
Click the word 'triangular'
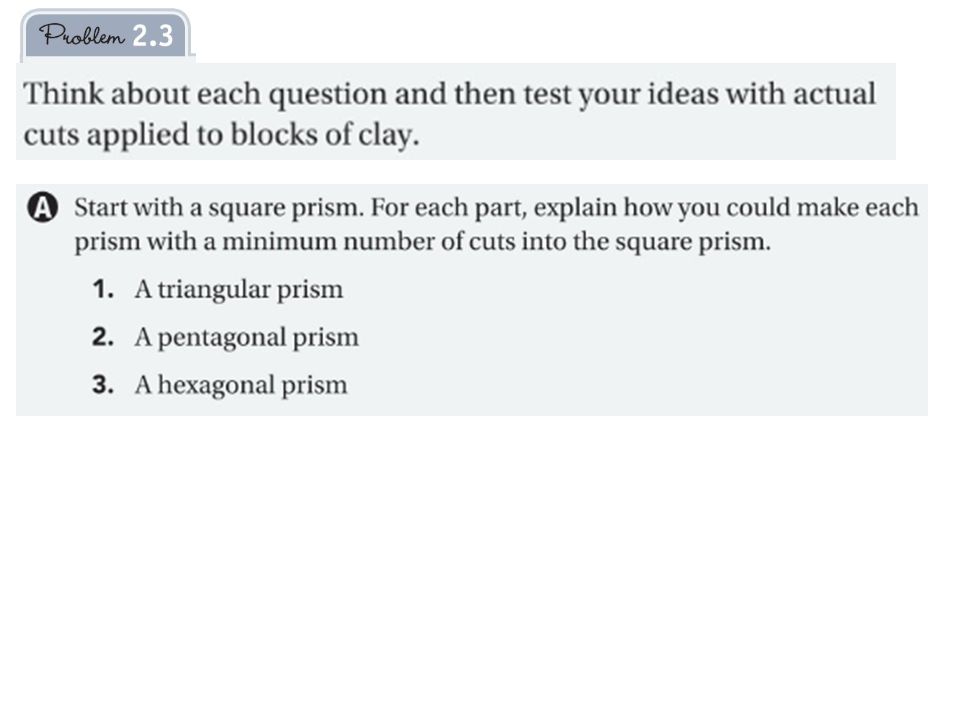pos(214,290)
